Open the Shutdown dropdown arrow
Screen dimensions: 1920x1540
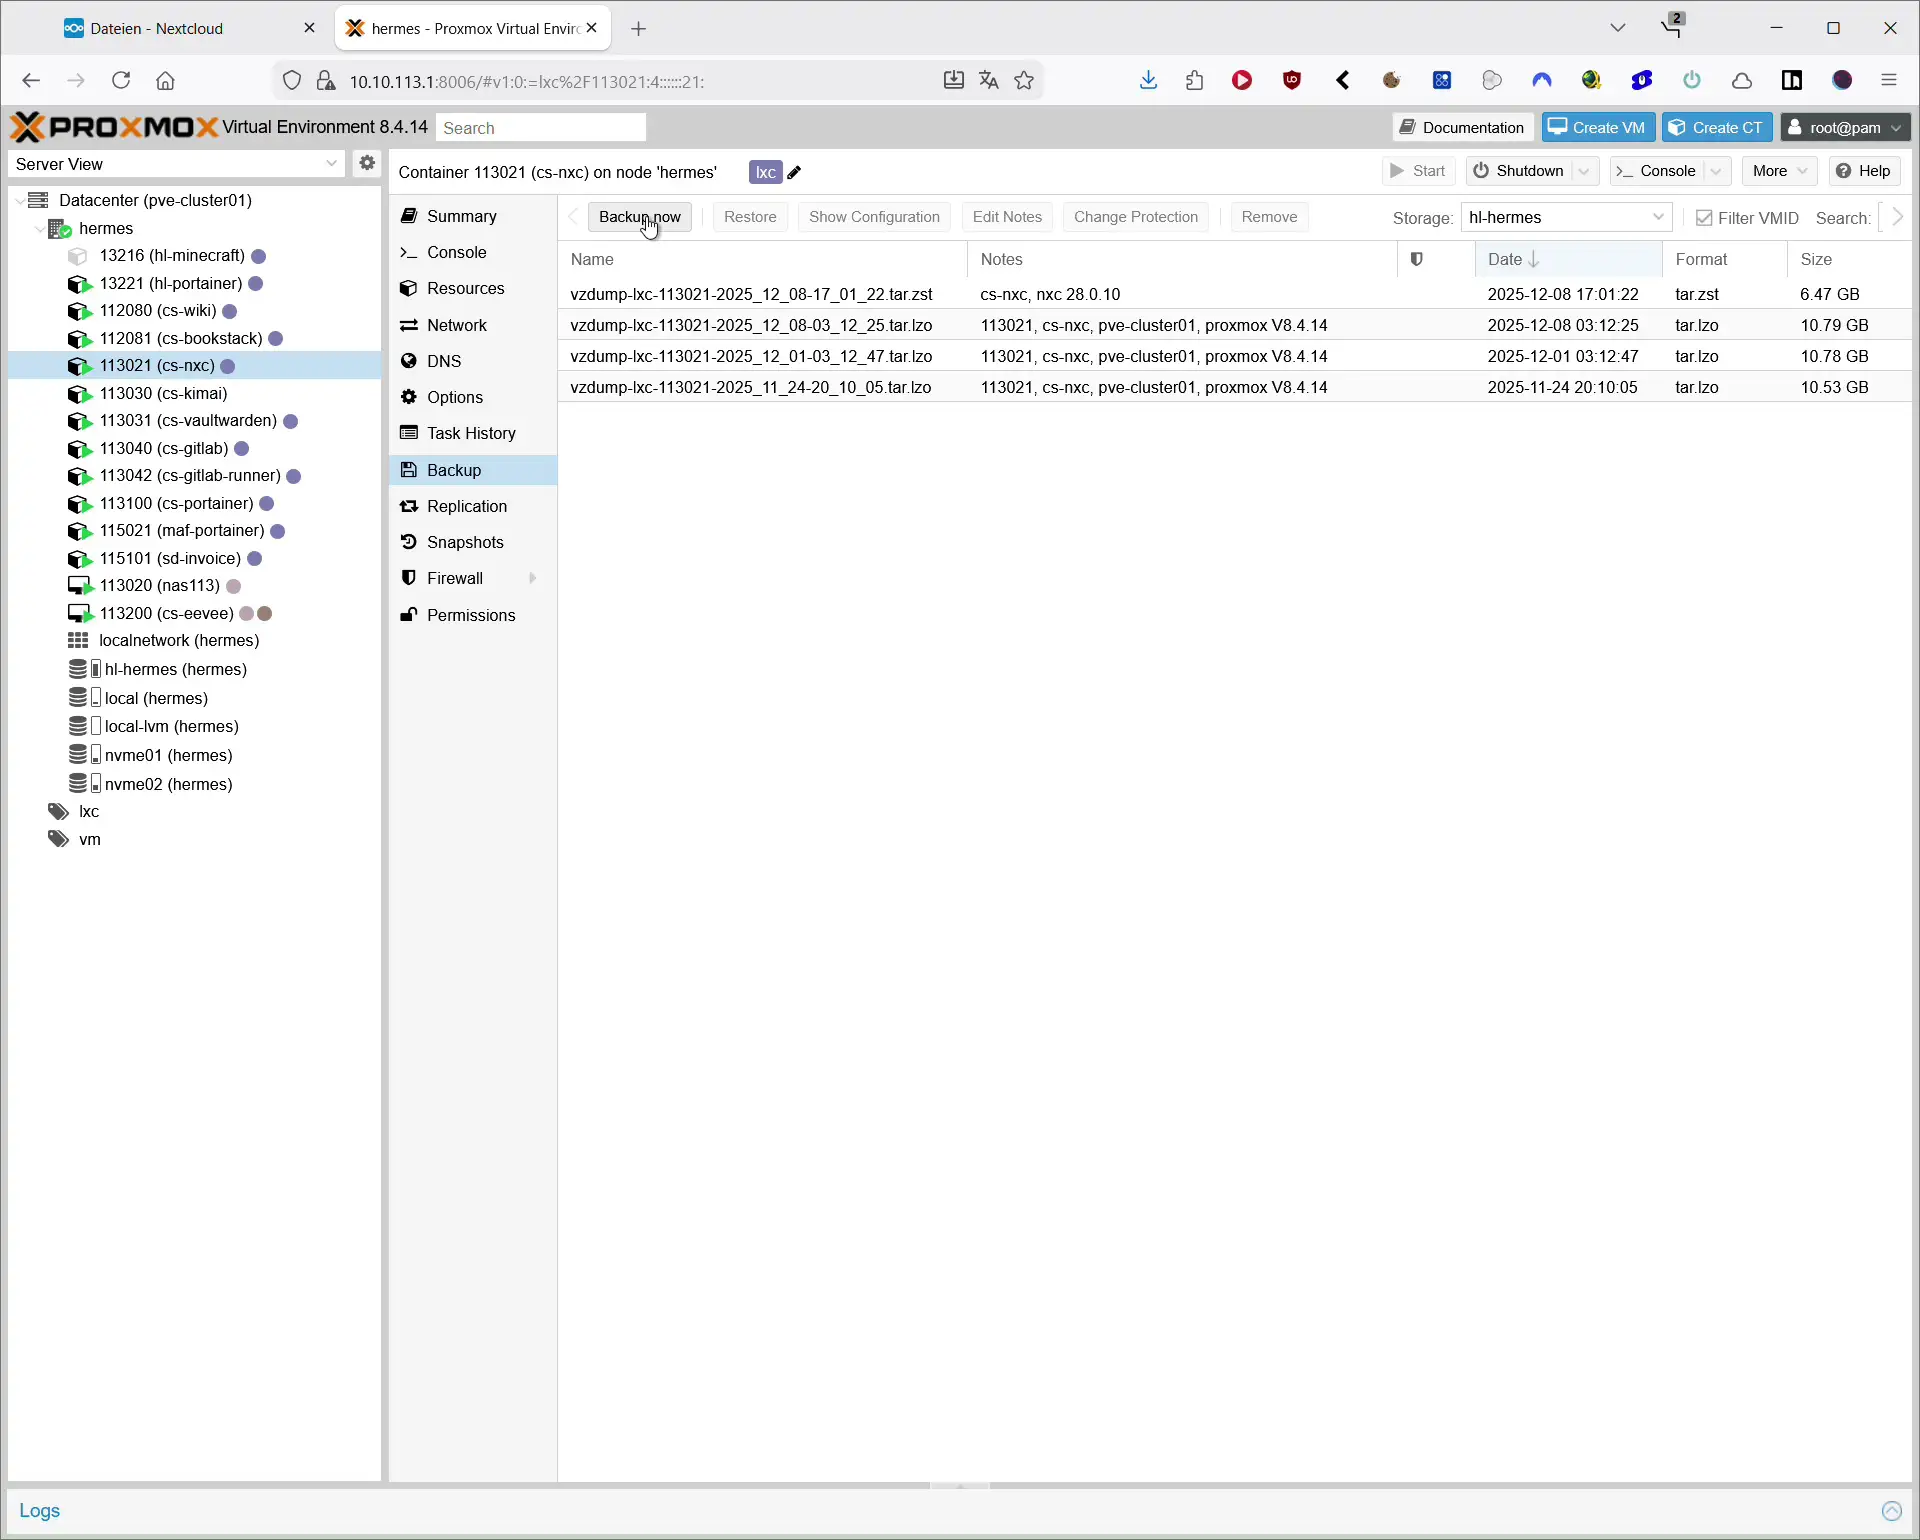tap(1585, 170)
